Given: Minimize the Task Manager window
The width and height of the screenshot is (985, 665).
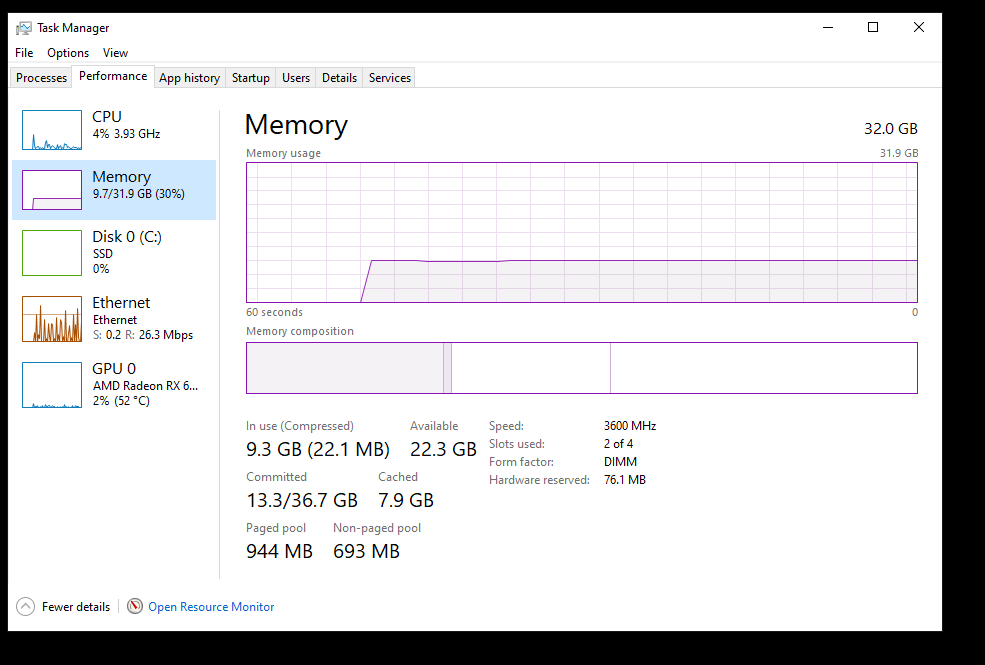Looking at the screenshot, I should coord(828,28).
